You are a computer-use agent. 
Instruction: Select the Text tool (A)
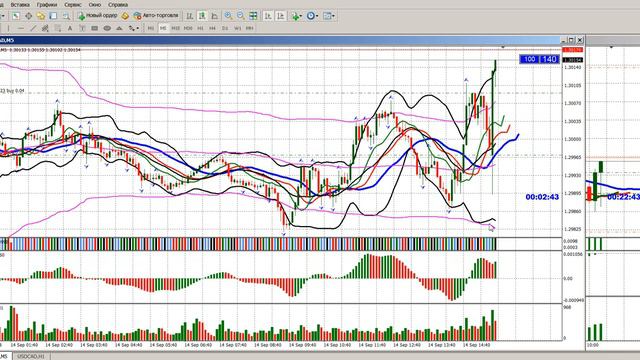[70, 28]
